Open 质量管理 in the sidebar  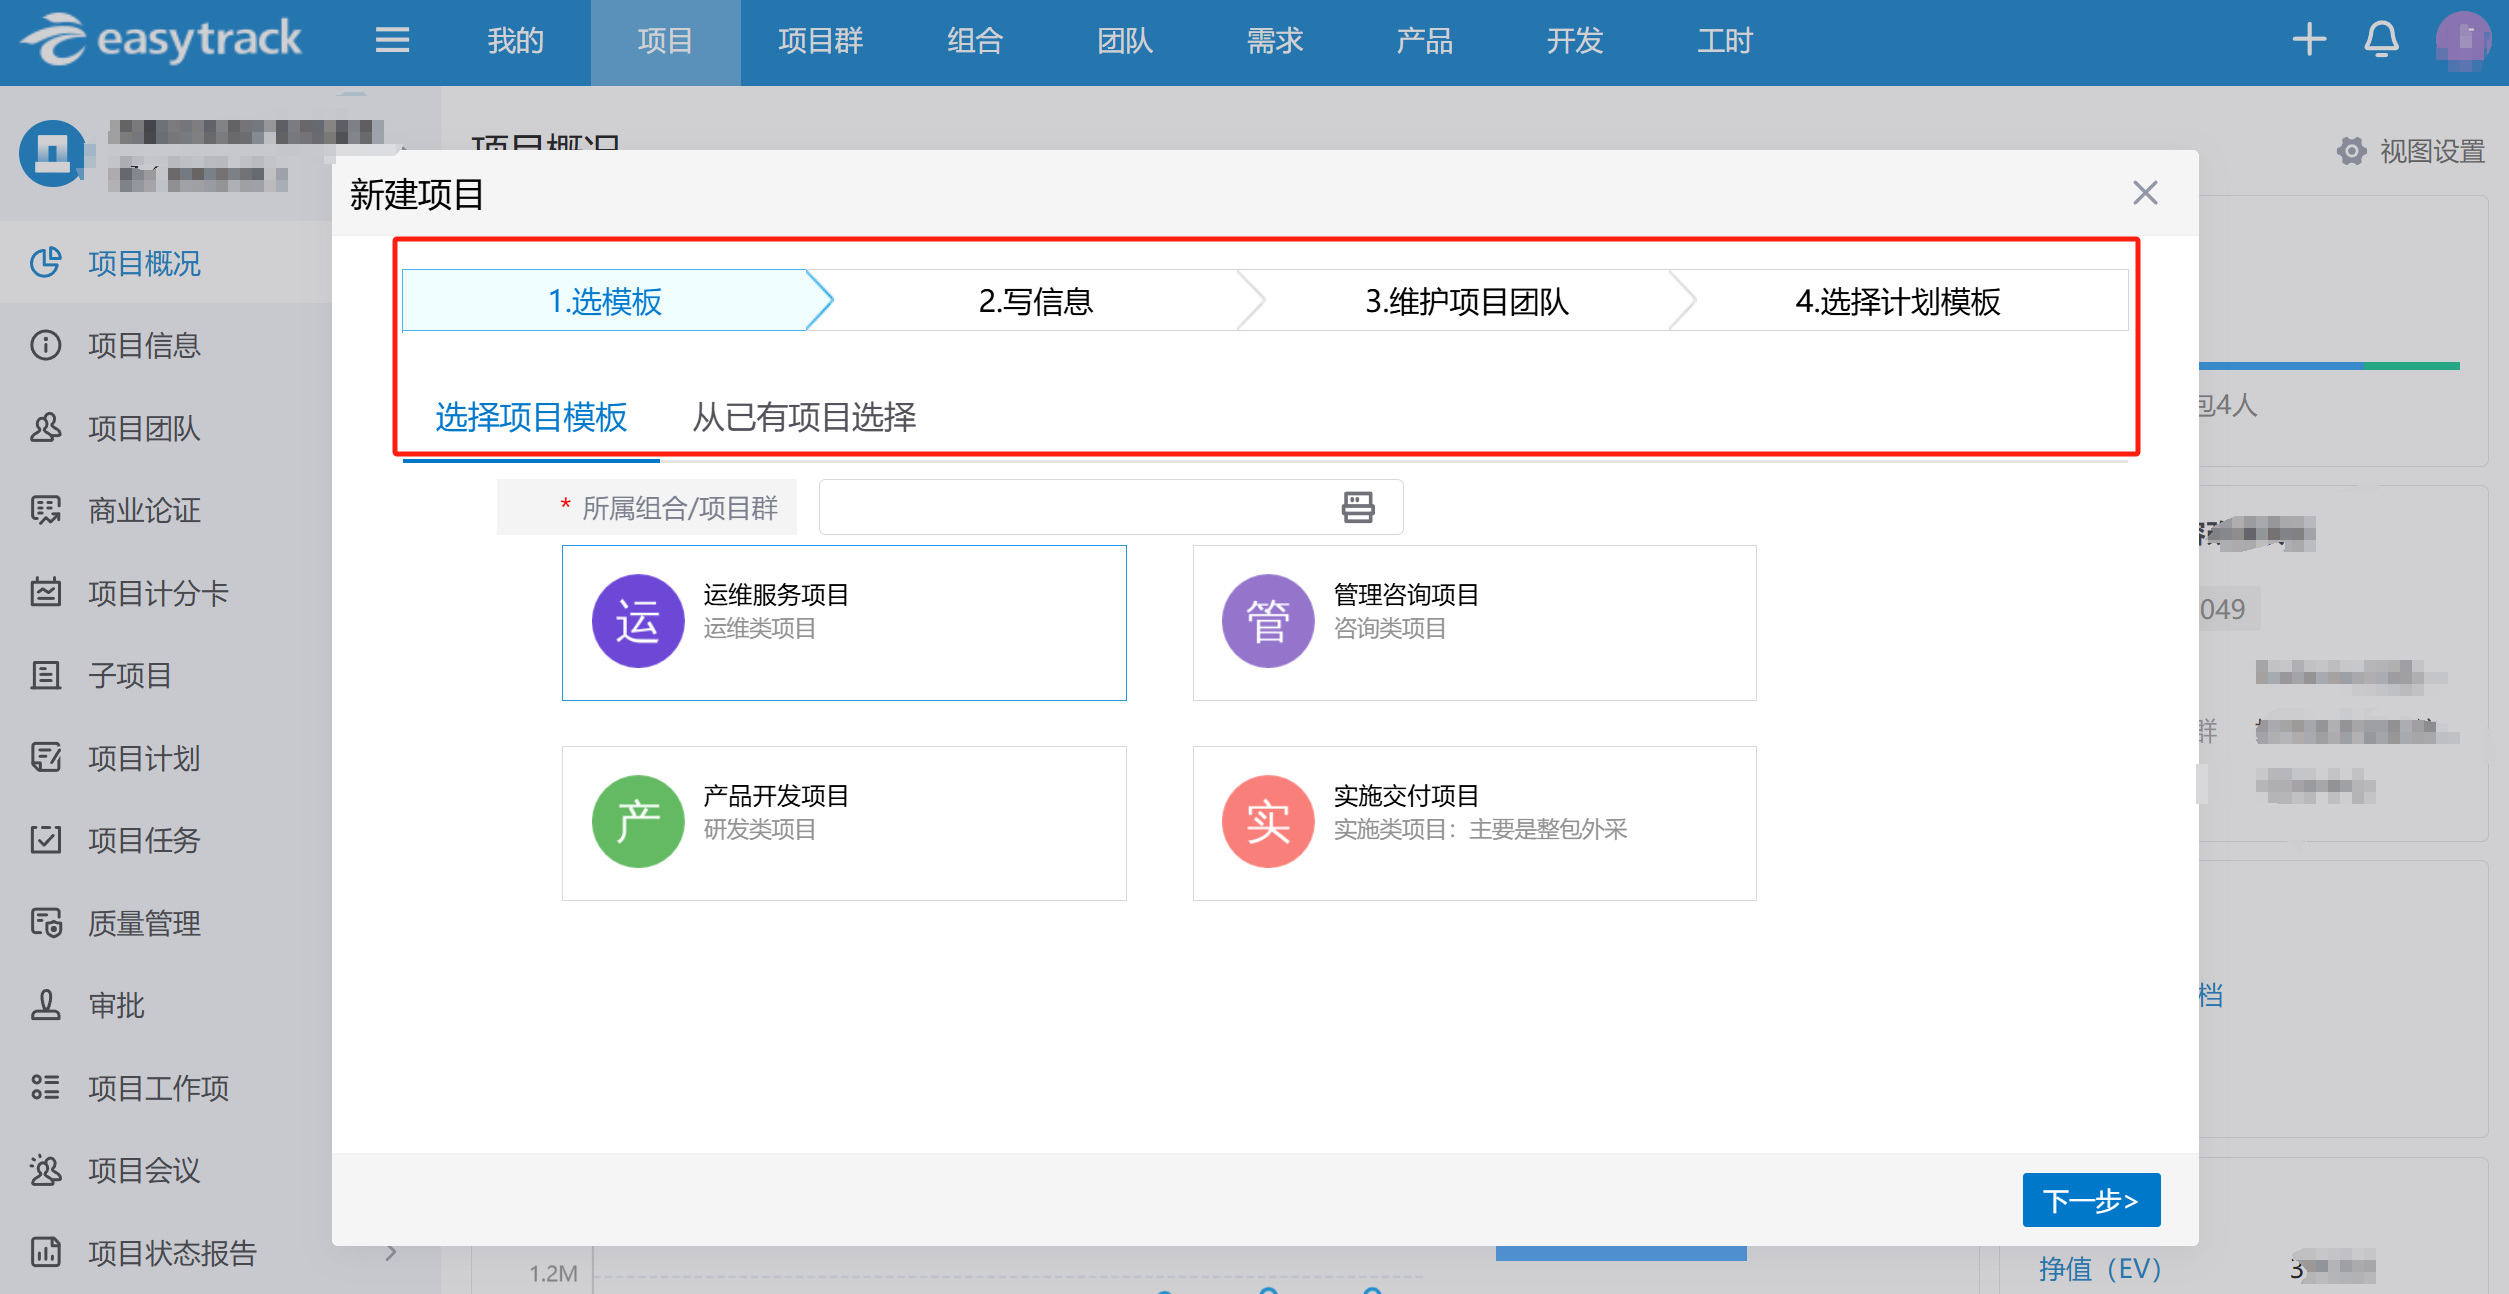(143, 922)
